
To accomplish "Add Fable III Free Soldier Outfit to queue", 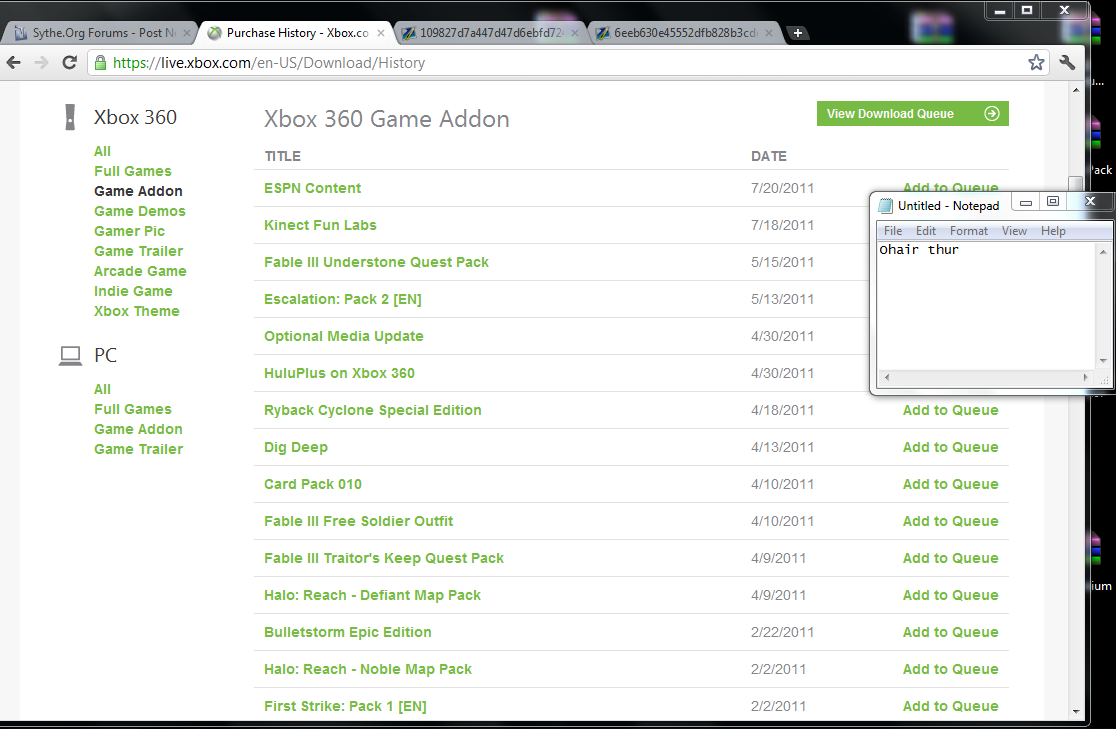I will [x=950, y=521].
